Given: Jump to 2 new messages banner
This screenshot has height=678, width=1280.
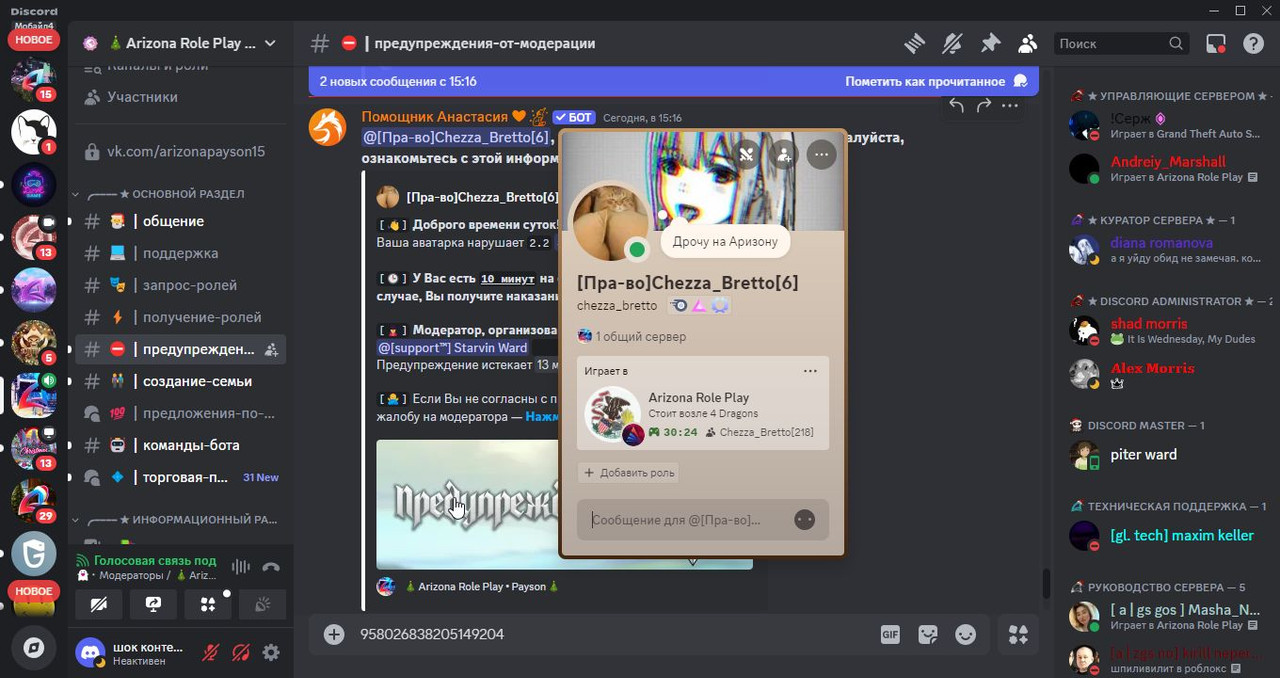Looking at the screenshot, I should click(398, 81).
